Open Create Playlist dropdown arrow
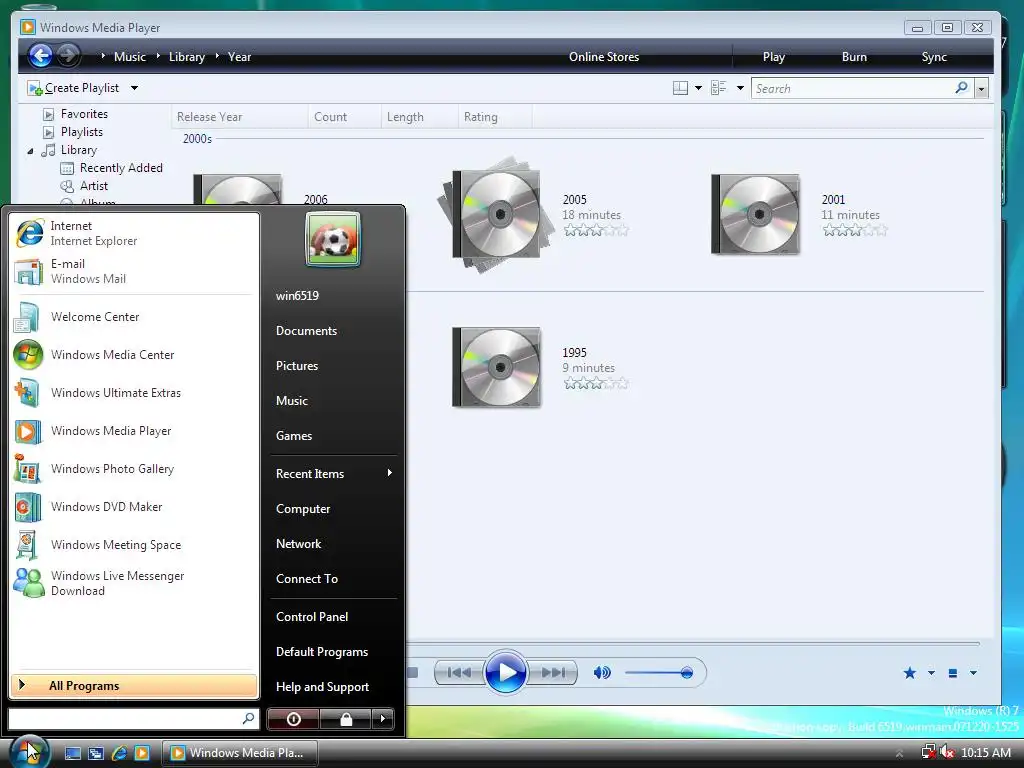The image size is (1024, 768). (135, 88)
